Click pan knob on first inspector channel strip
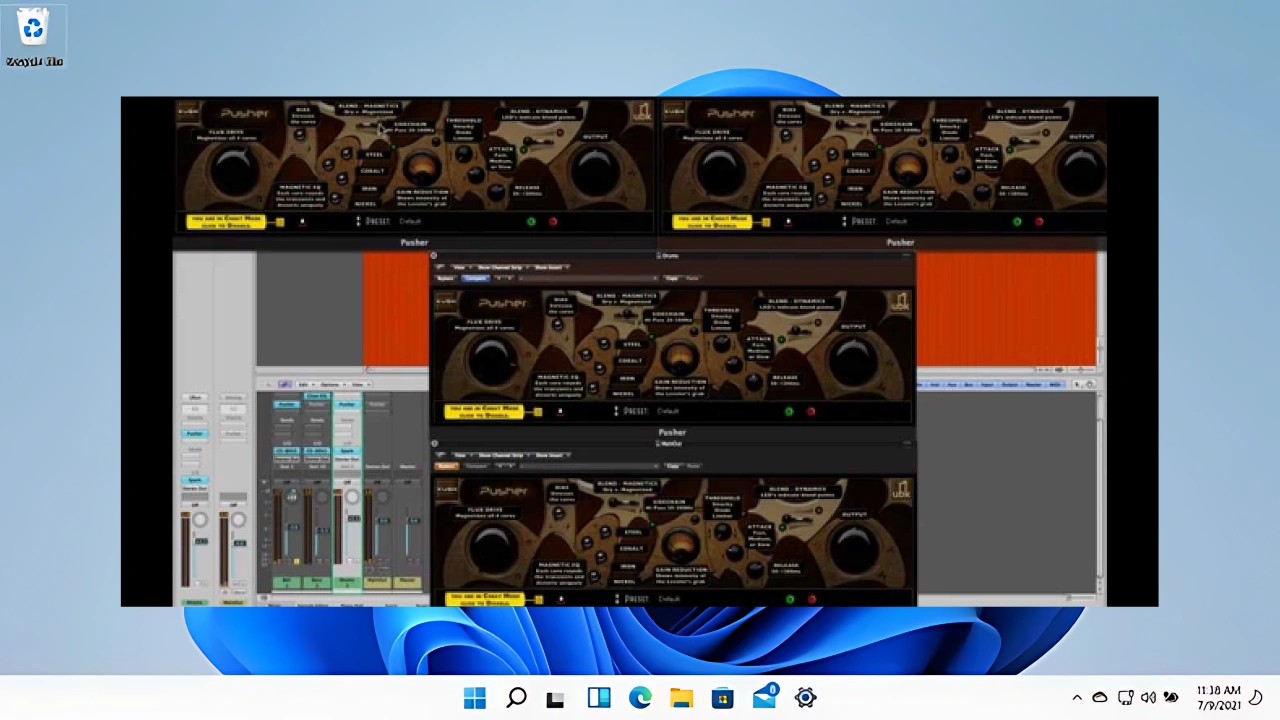This screenshot has height=720, width=1280. [x=200, y=519]
